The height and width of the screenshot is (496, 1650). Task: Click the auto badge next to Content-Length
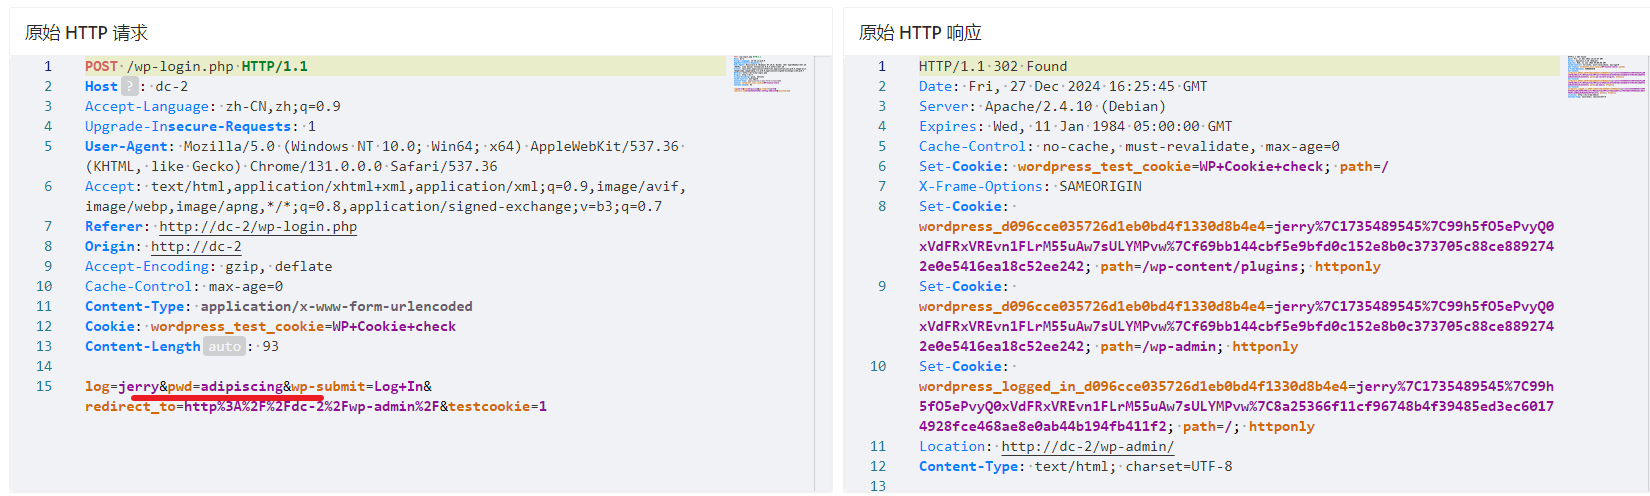[x=224, y=347]
